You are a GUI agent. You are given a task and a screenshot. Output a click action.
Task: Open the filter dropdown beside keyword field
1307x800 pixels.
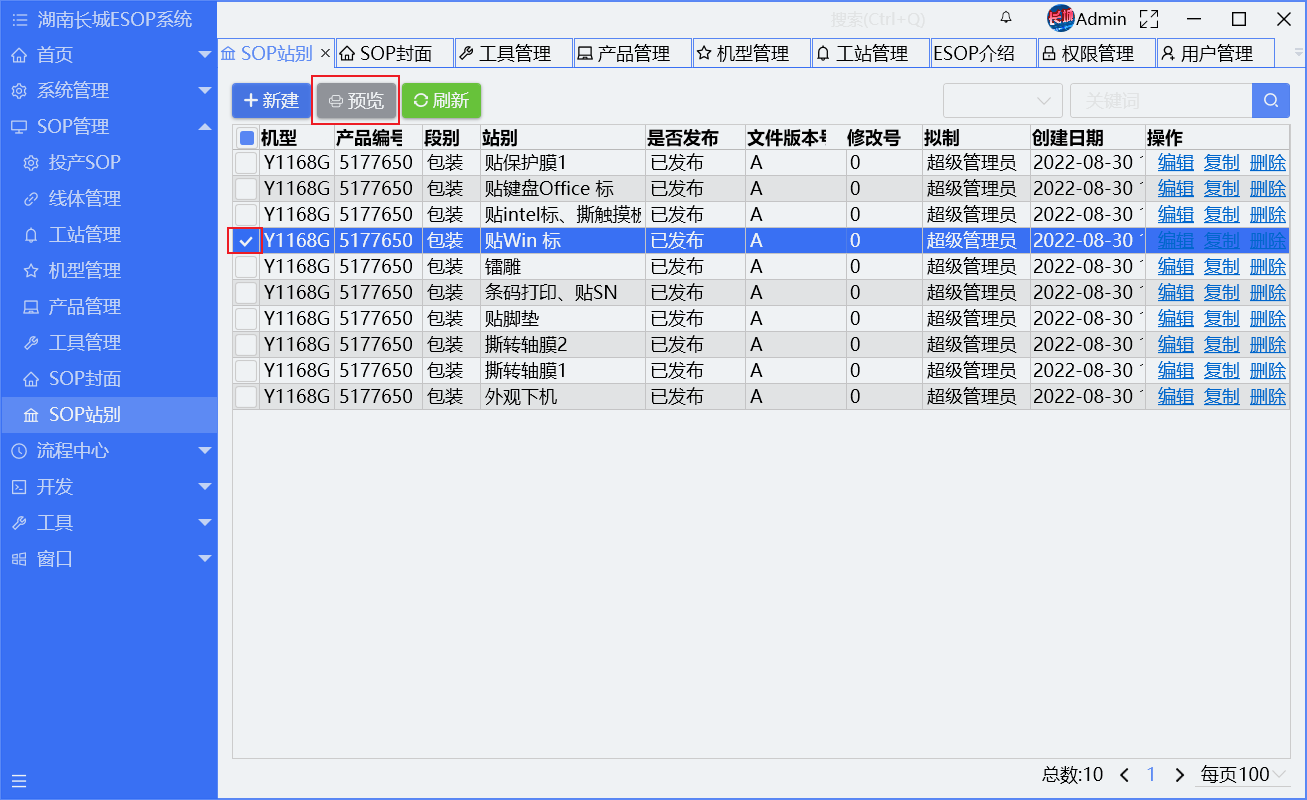point(1003,100)
